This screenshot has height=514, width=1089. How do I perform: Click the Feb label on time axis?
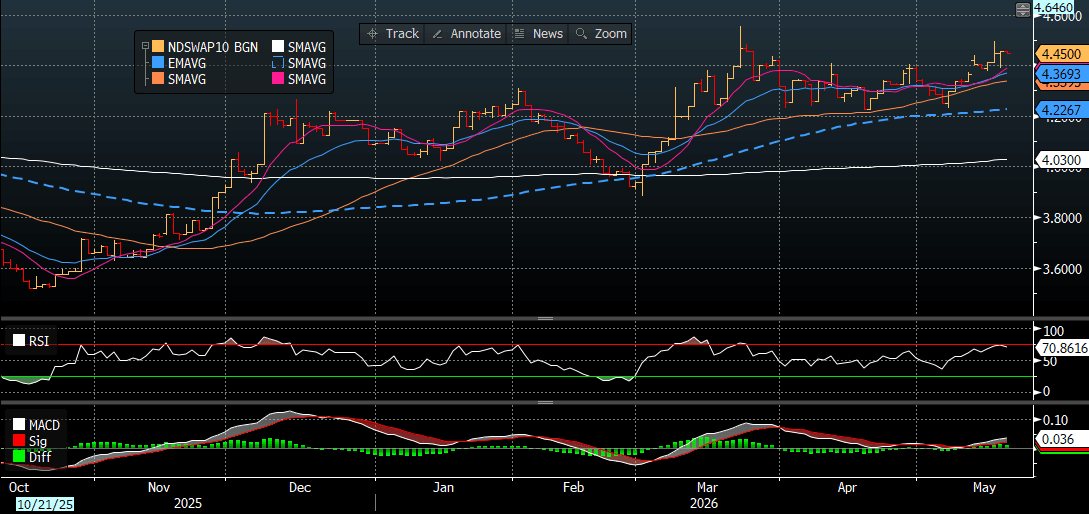574,488
